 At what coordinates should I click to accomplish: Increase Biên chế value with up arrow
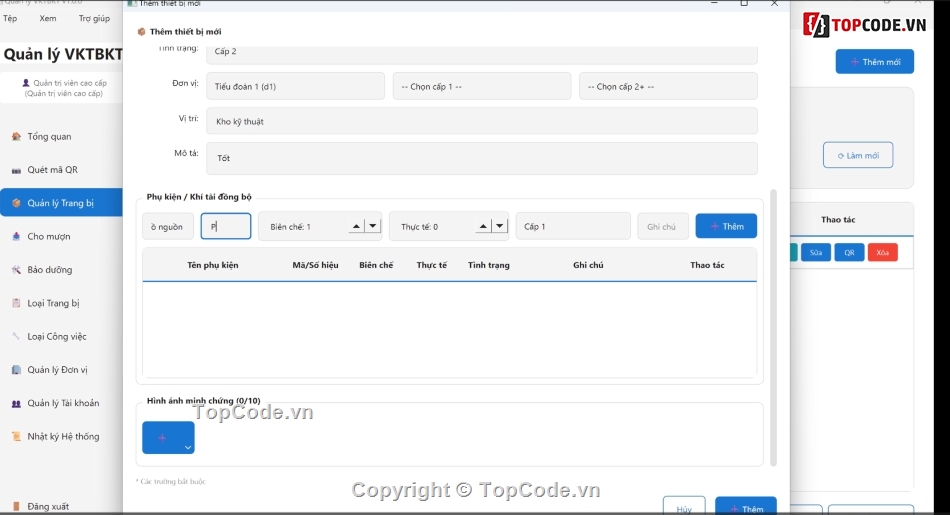pyautogui.click(x=357, y=227)
